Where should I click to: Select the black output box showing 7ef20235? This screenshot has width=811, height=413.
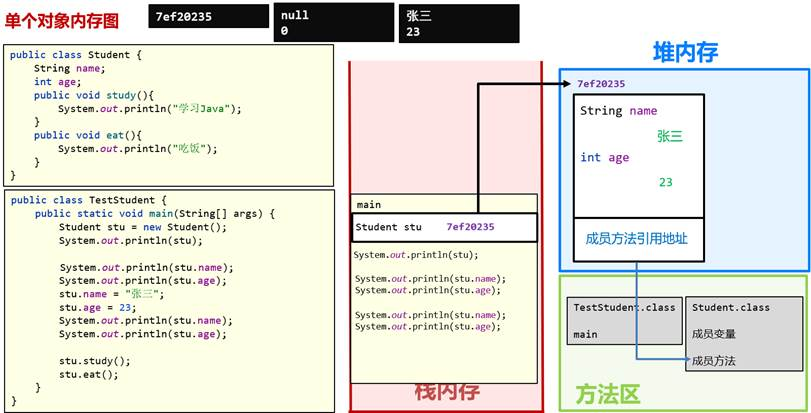point(208,16)
